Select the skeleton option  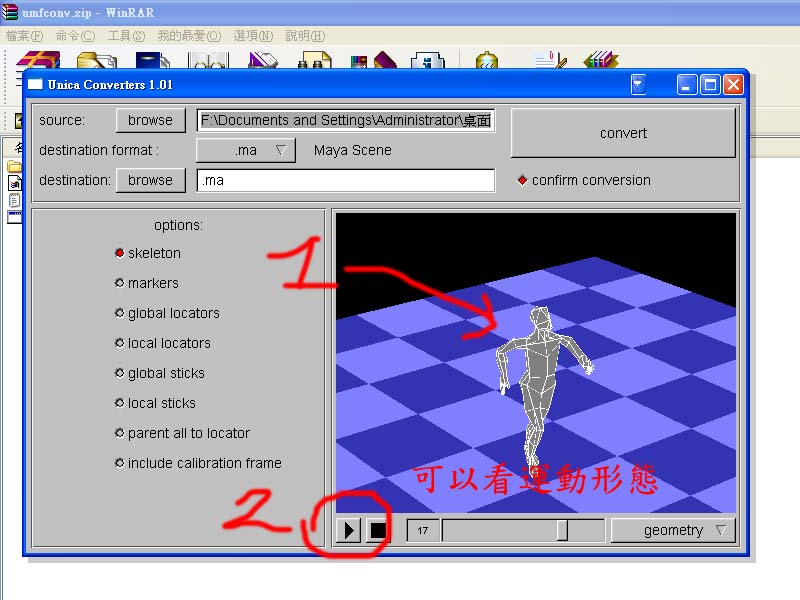tap(148, 253)
